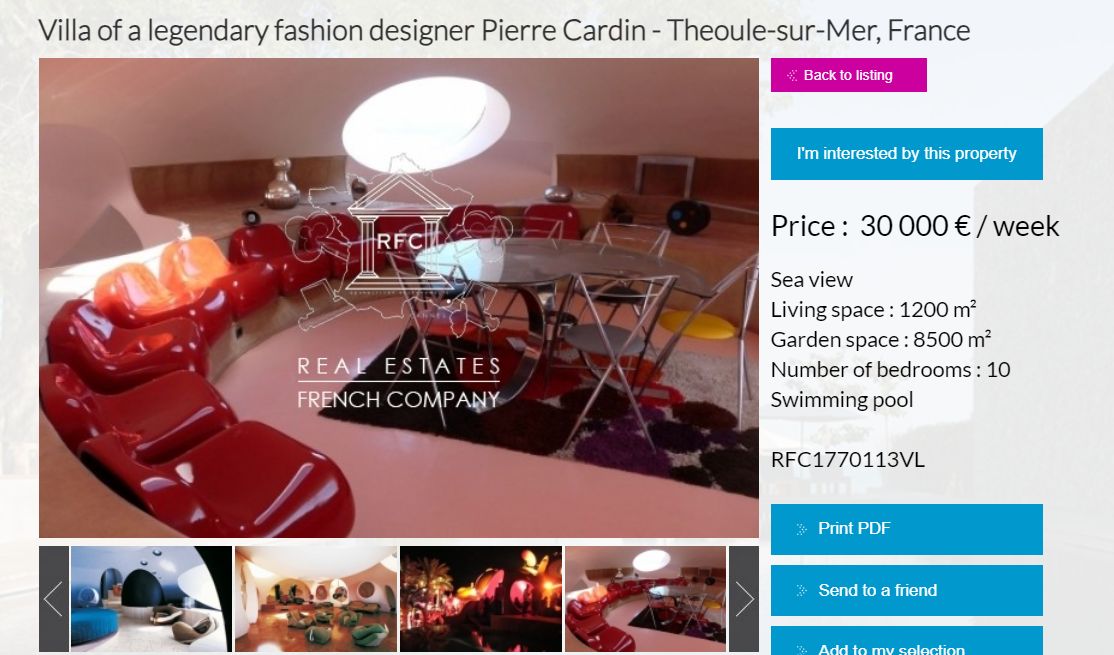Open the Print PDF option
This screenshot has width=1114, height=655.
[907, 529]
